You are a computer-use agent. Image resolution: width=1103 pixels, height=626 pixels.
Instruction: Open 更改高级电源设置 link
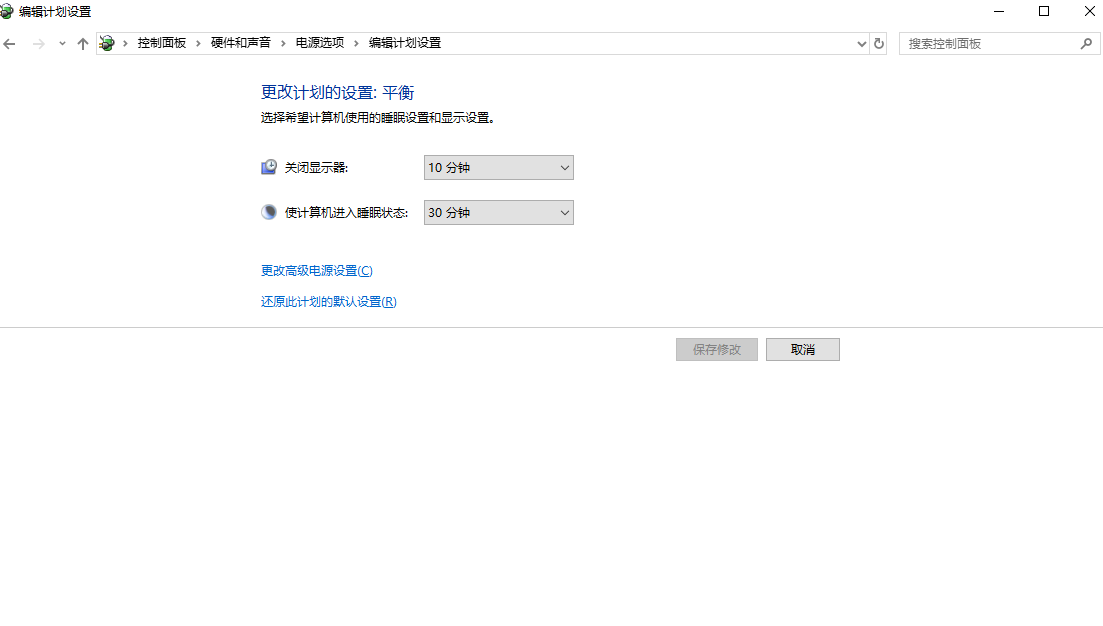[314, 270]
